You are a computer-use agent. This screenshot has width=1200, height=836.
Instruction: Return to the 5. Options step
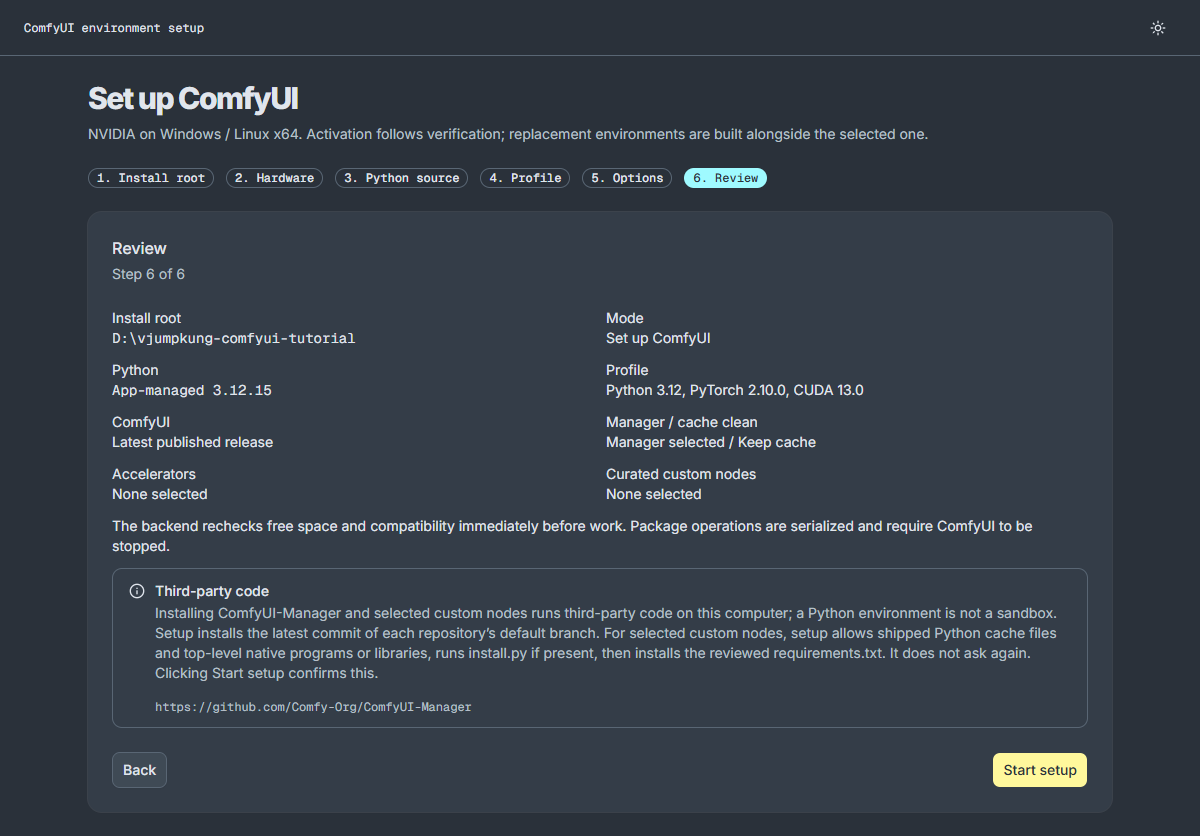tap(627, 178)
